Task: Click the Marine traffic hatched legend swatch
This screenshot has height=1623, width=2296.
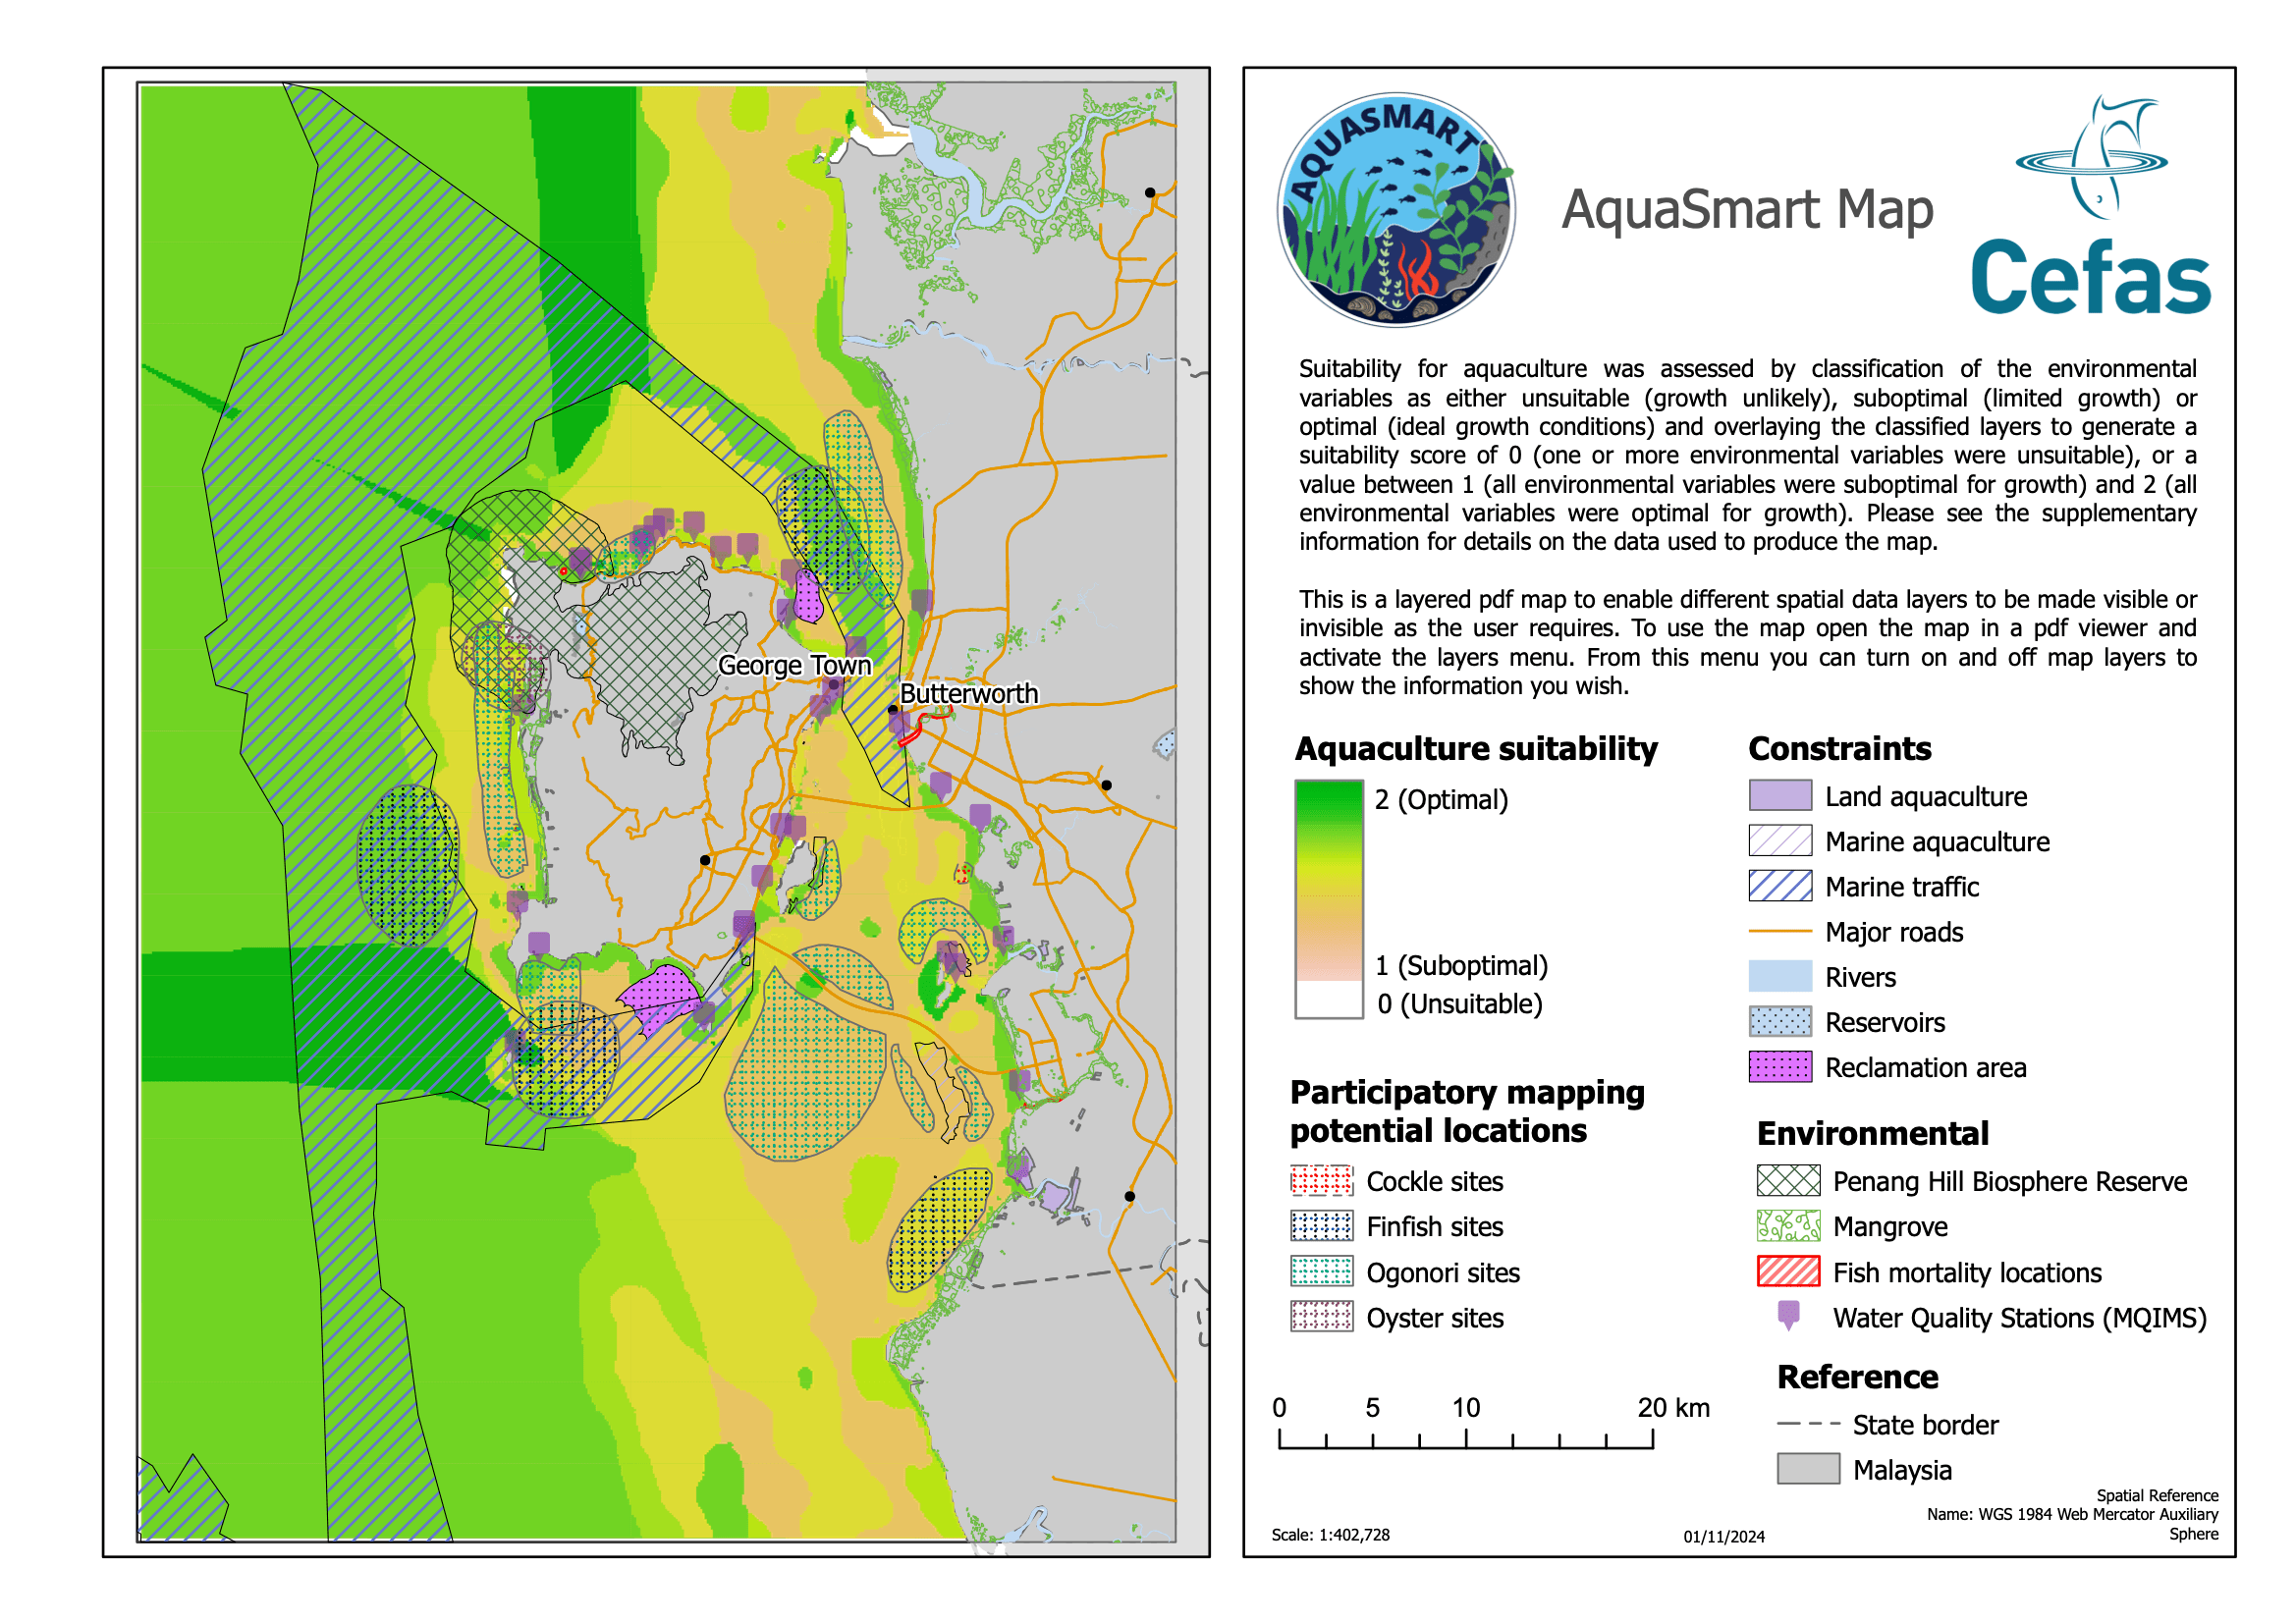Action: [x=1780, y=886]
